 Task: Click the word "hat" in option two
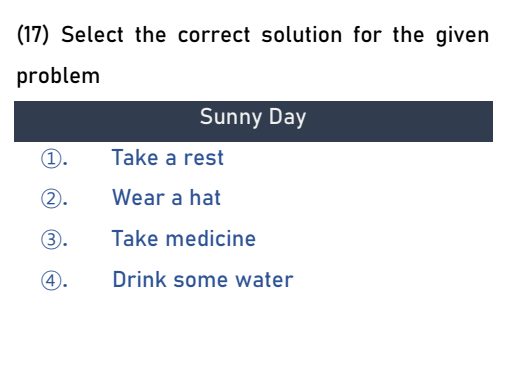tap(205, 198)
